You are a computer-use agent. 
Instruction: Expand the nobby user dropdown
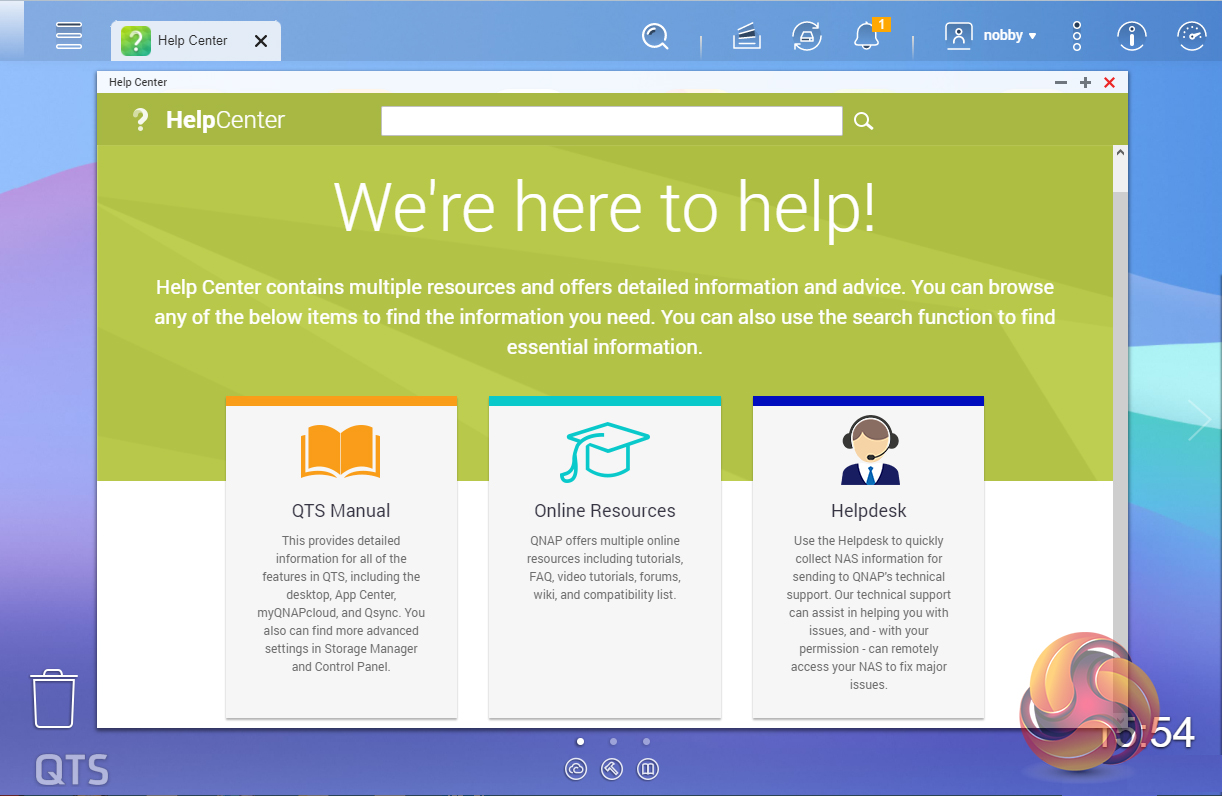click(x=991, y=36)
